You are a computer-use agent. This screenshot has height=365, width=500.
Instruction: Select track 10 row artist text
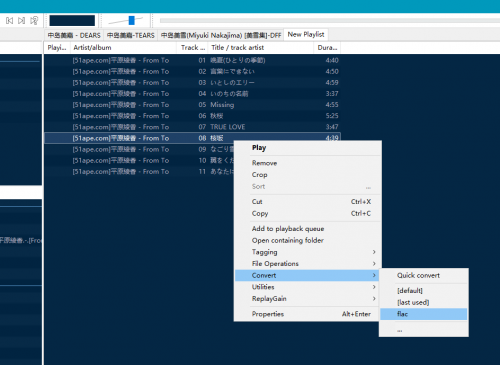(121, 160)
